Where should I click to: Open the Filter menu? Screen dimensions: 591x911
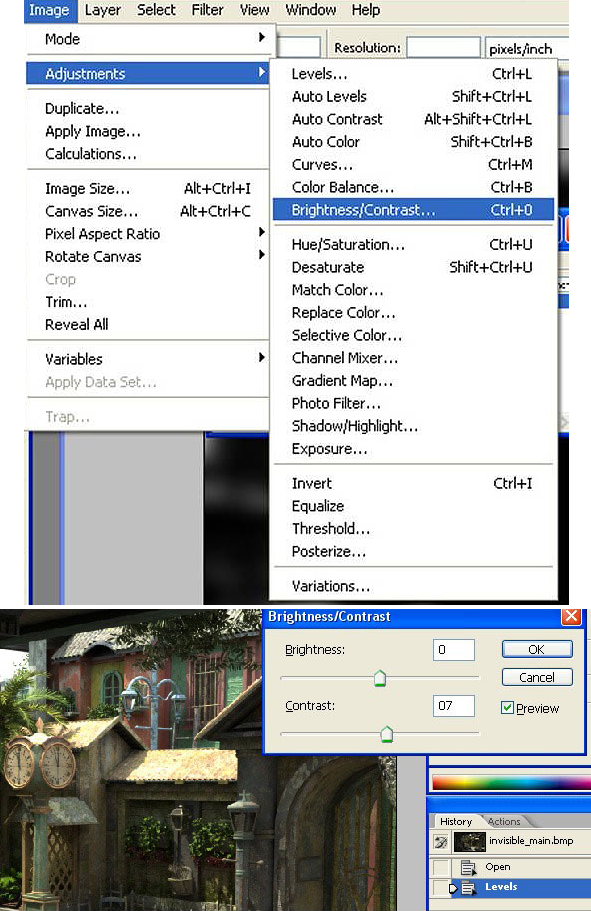(207, 10)
